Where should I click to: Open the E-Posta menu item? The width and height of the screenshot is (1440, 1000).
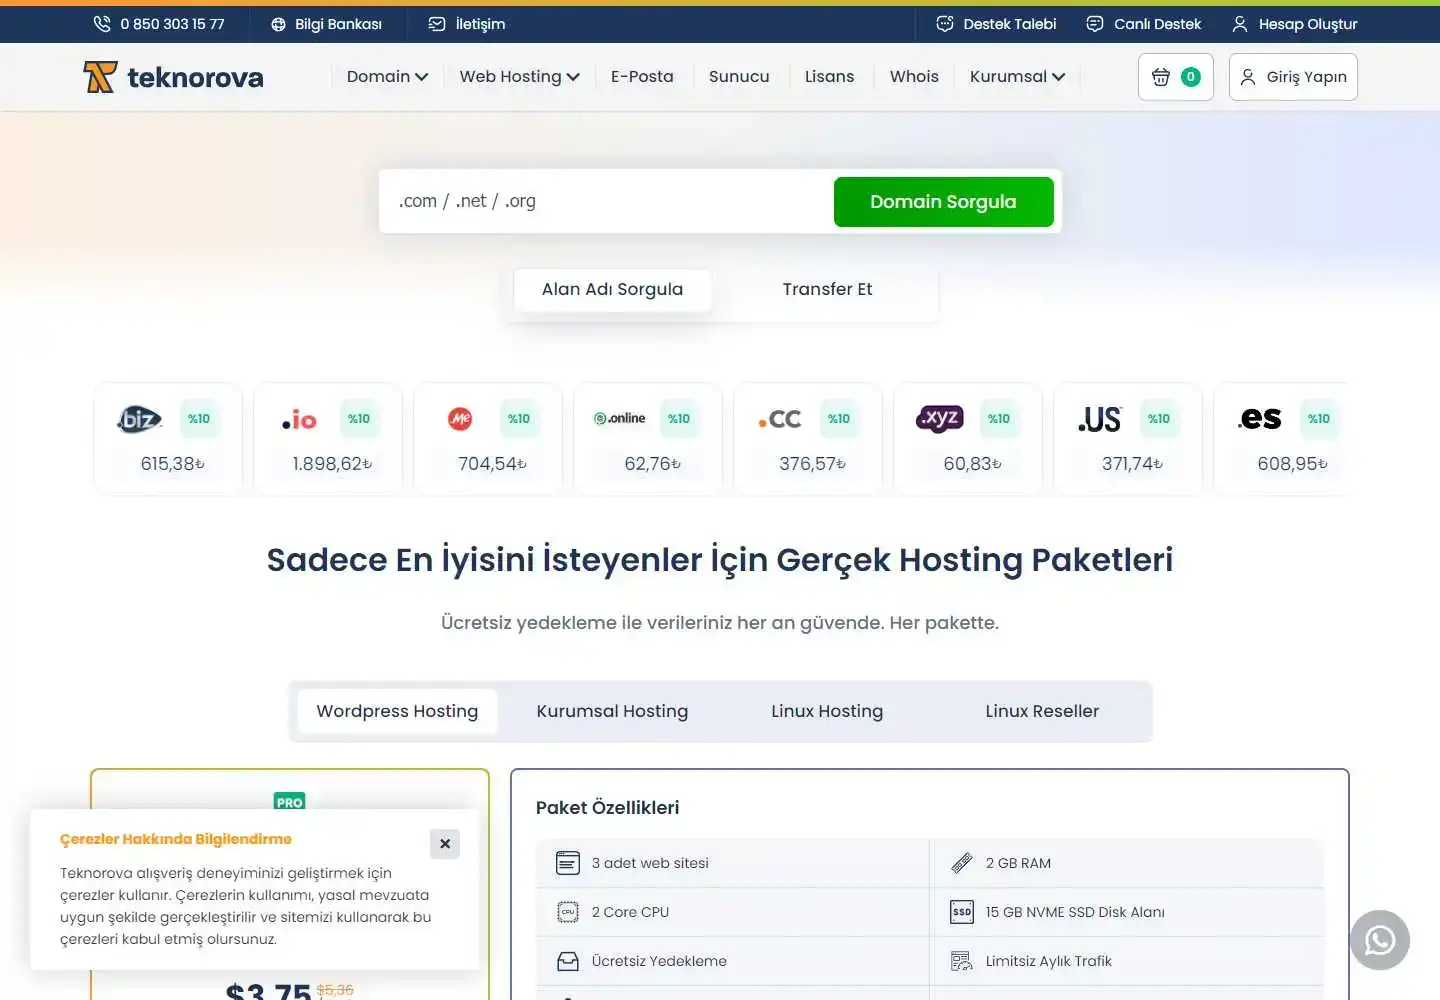[x=642, y=77]
